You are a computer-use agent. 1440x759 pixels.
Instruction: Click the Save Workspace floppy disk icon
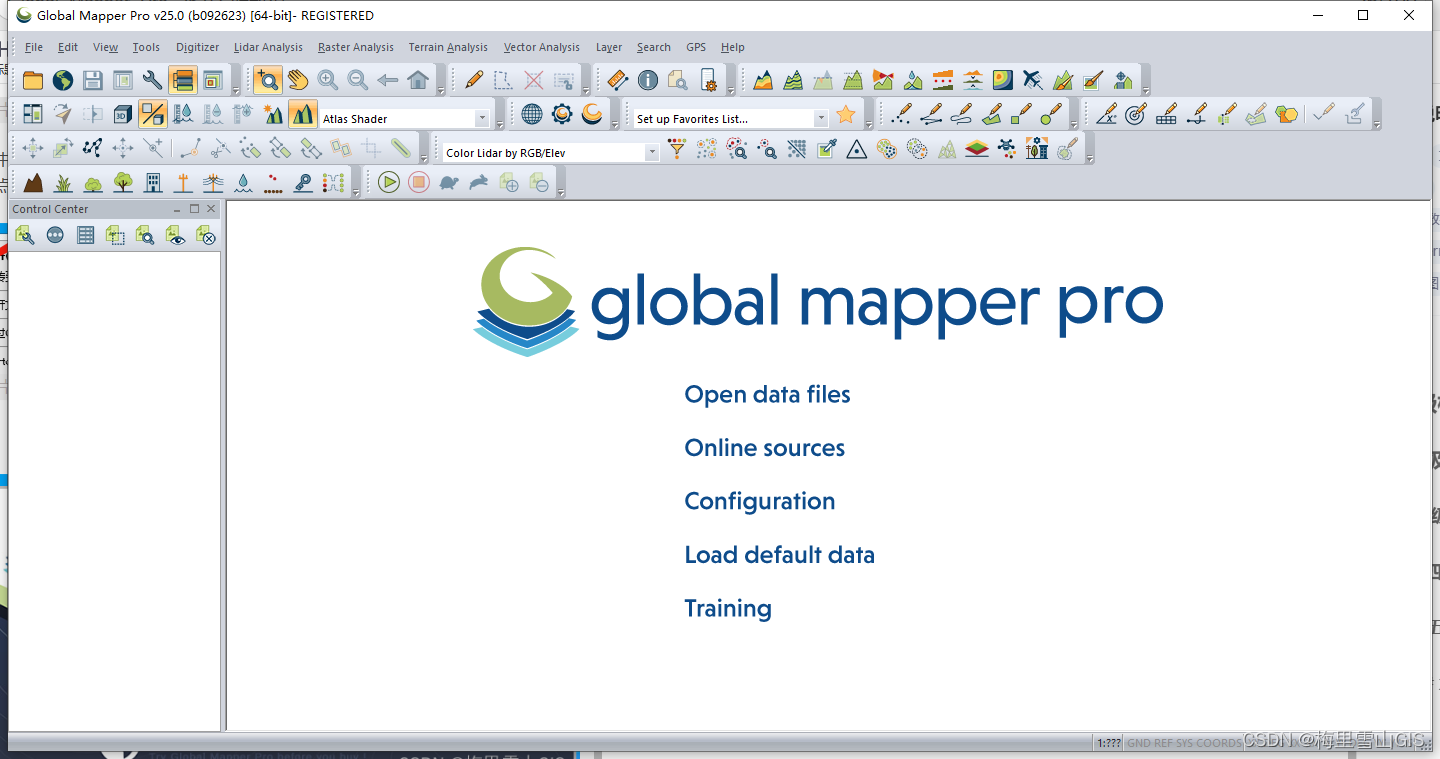click(93, 81)
